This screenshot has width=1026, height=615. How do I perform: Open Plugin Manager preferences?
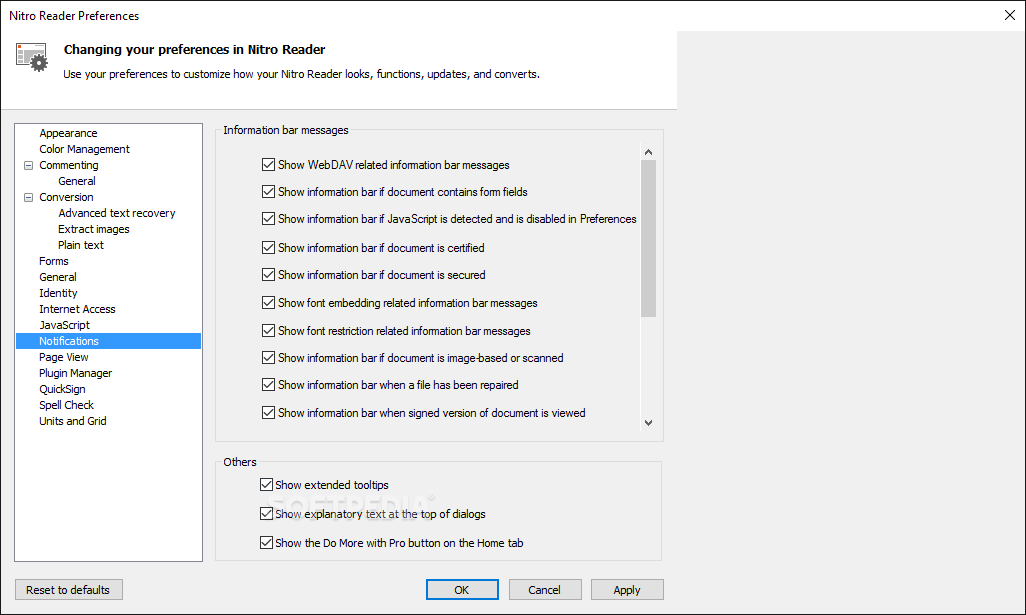(x=75, y=373)
